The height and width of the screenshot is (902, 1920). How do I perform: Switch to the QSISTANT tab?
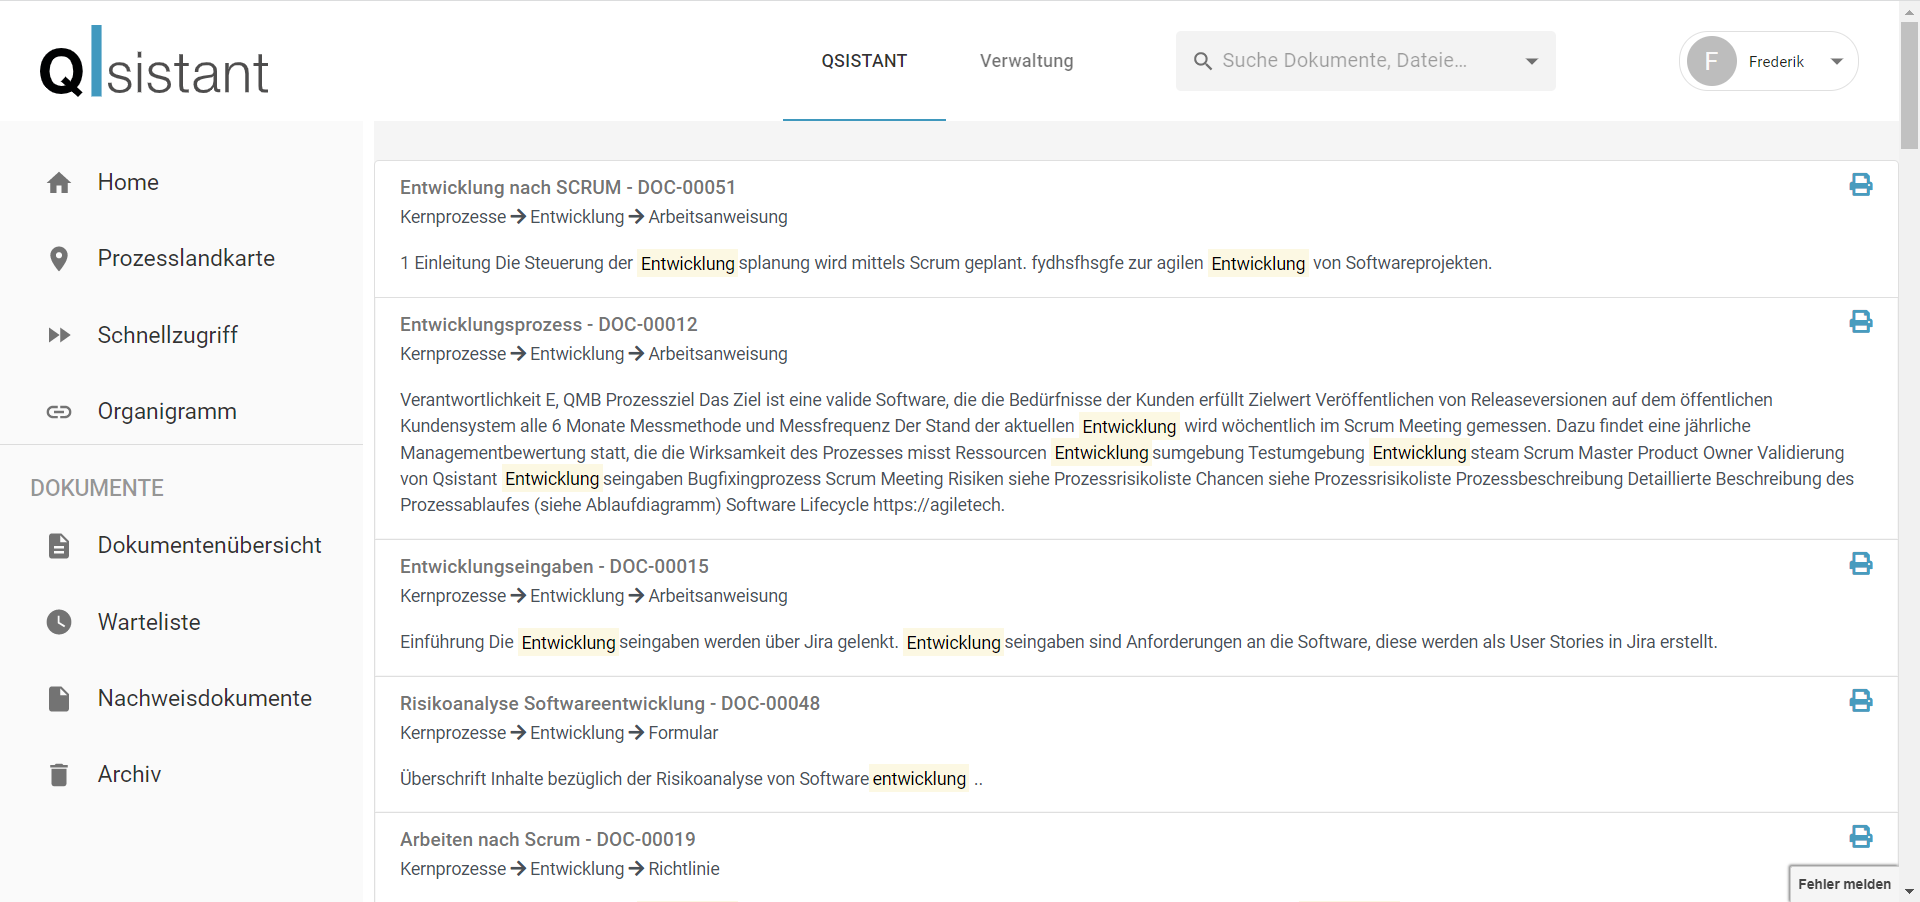864,61
